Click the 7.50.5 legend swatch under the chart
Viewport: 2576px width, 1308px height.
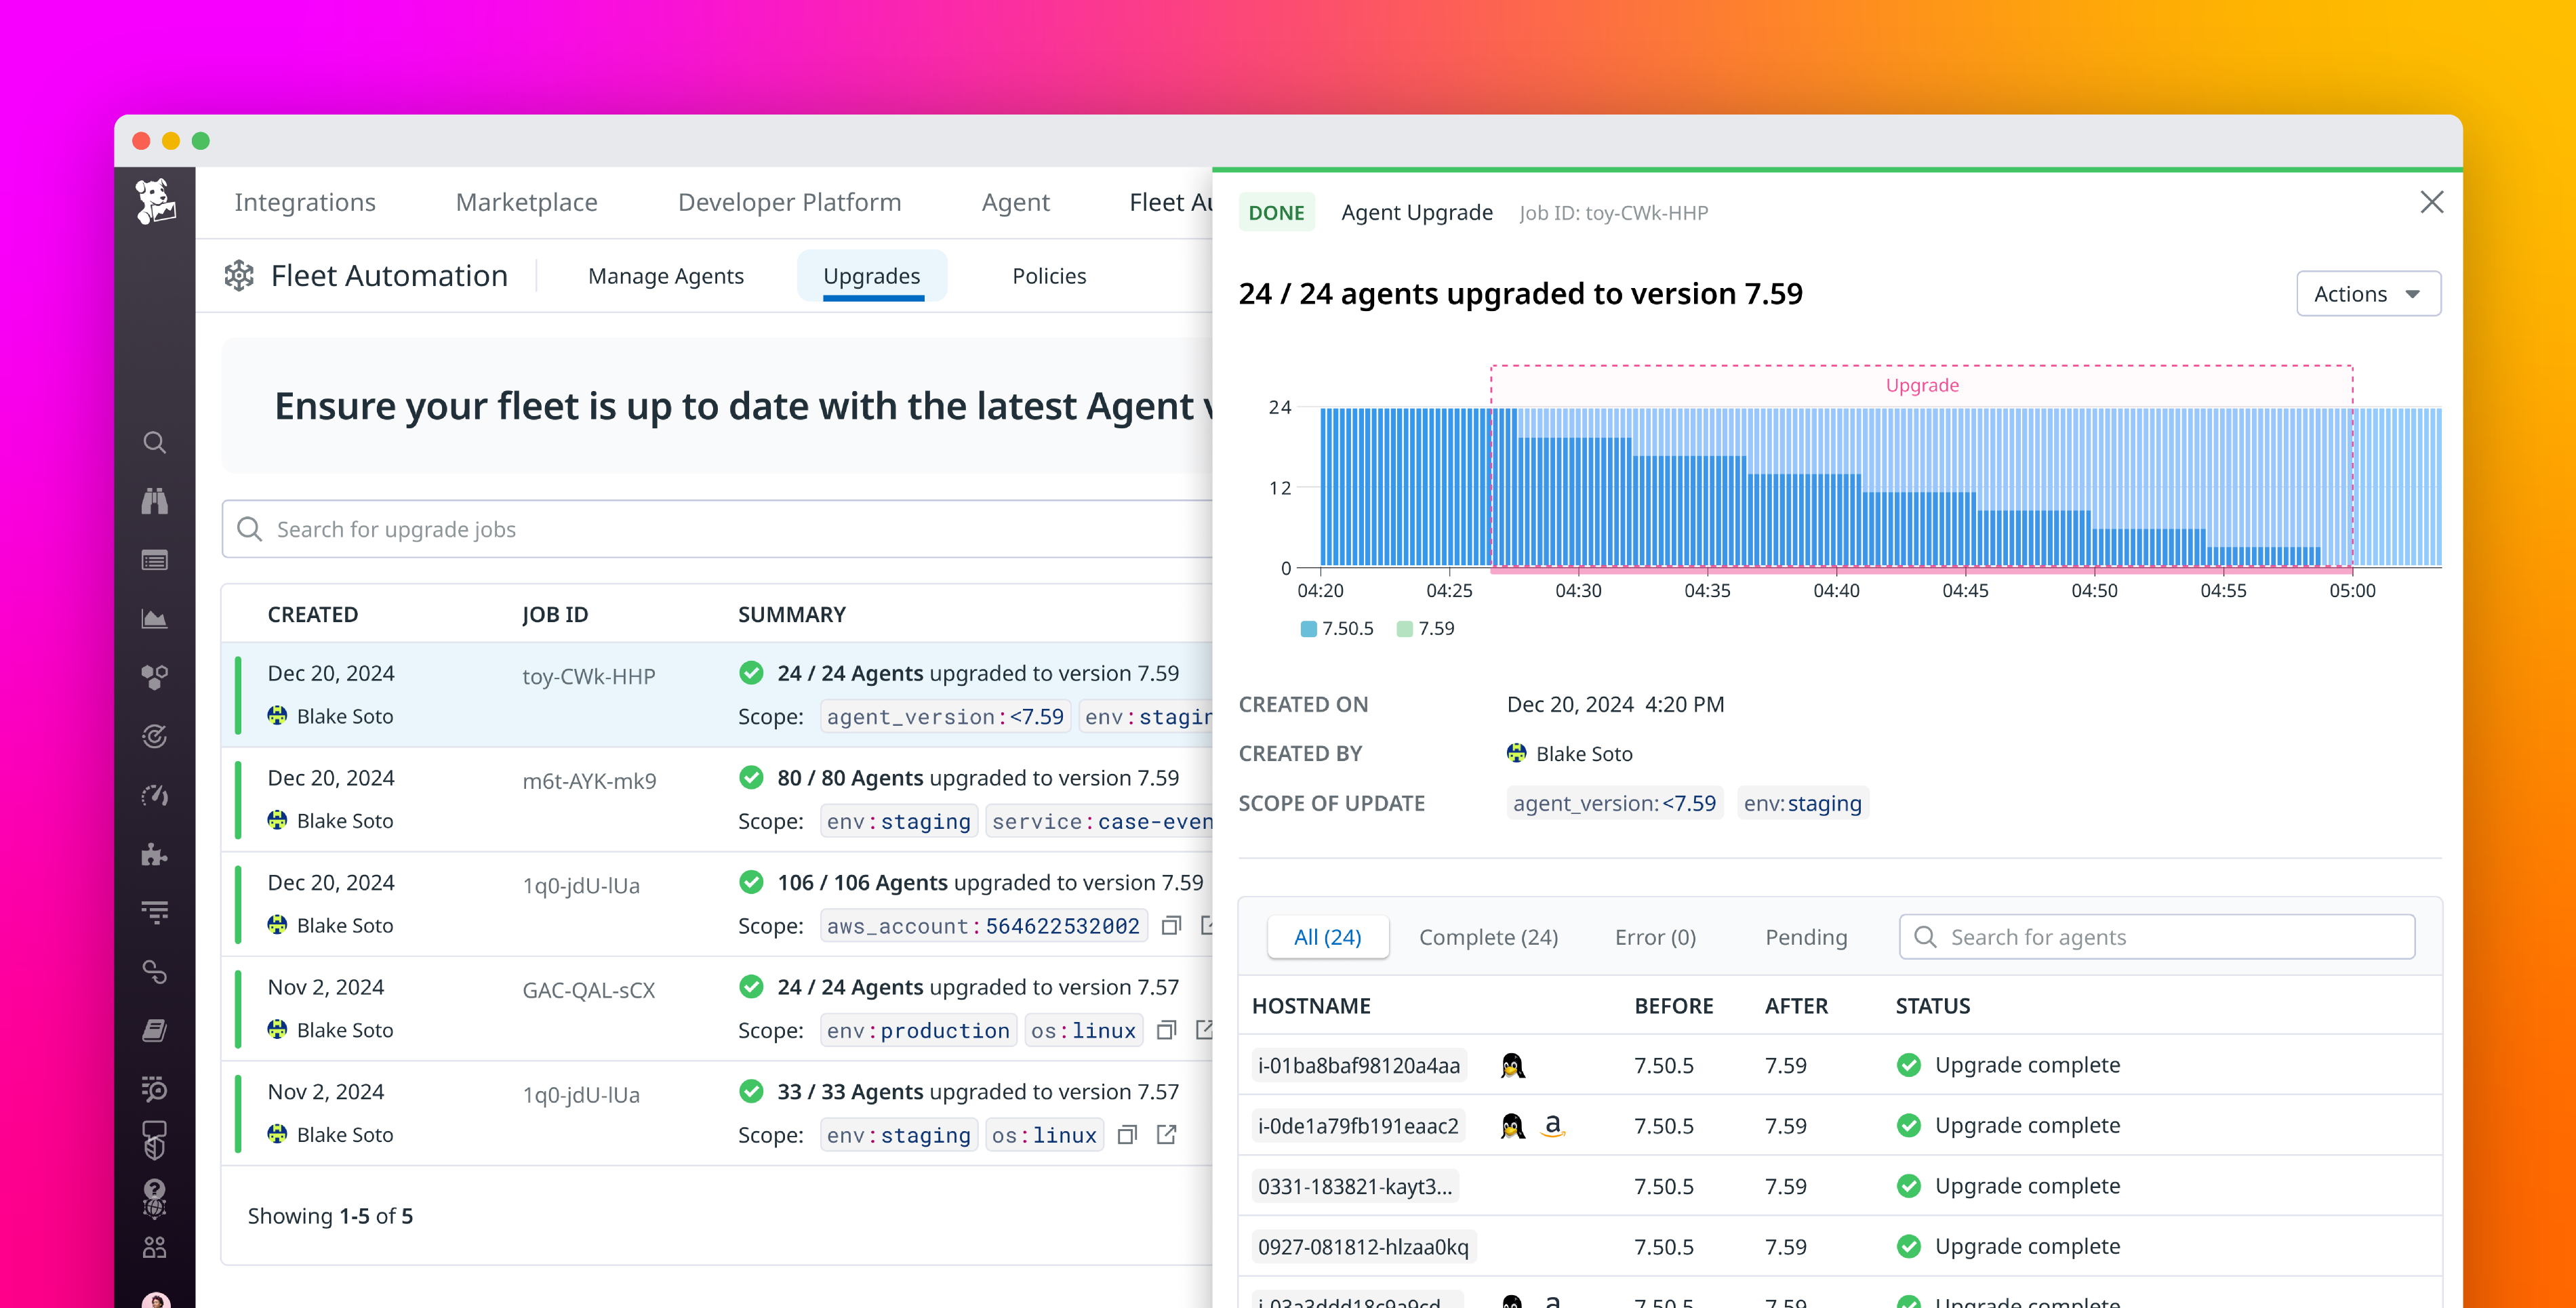click(x=1308, y=628)
